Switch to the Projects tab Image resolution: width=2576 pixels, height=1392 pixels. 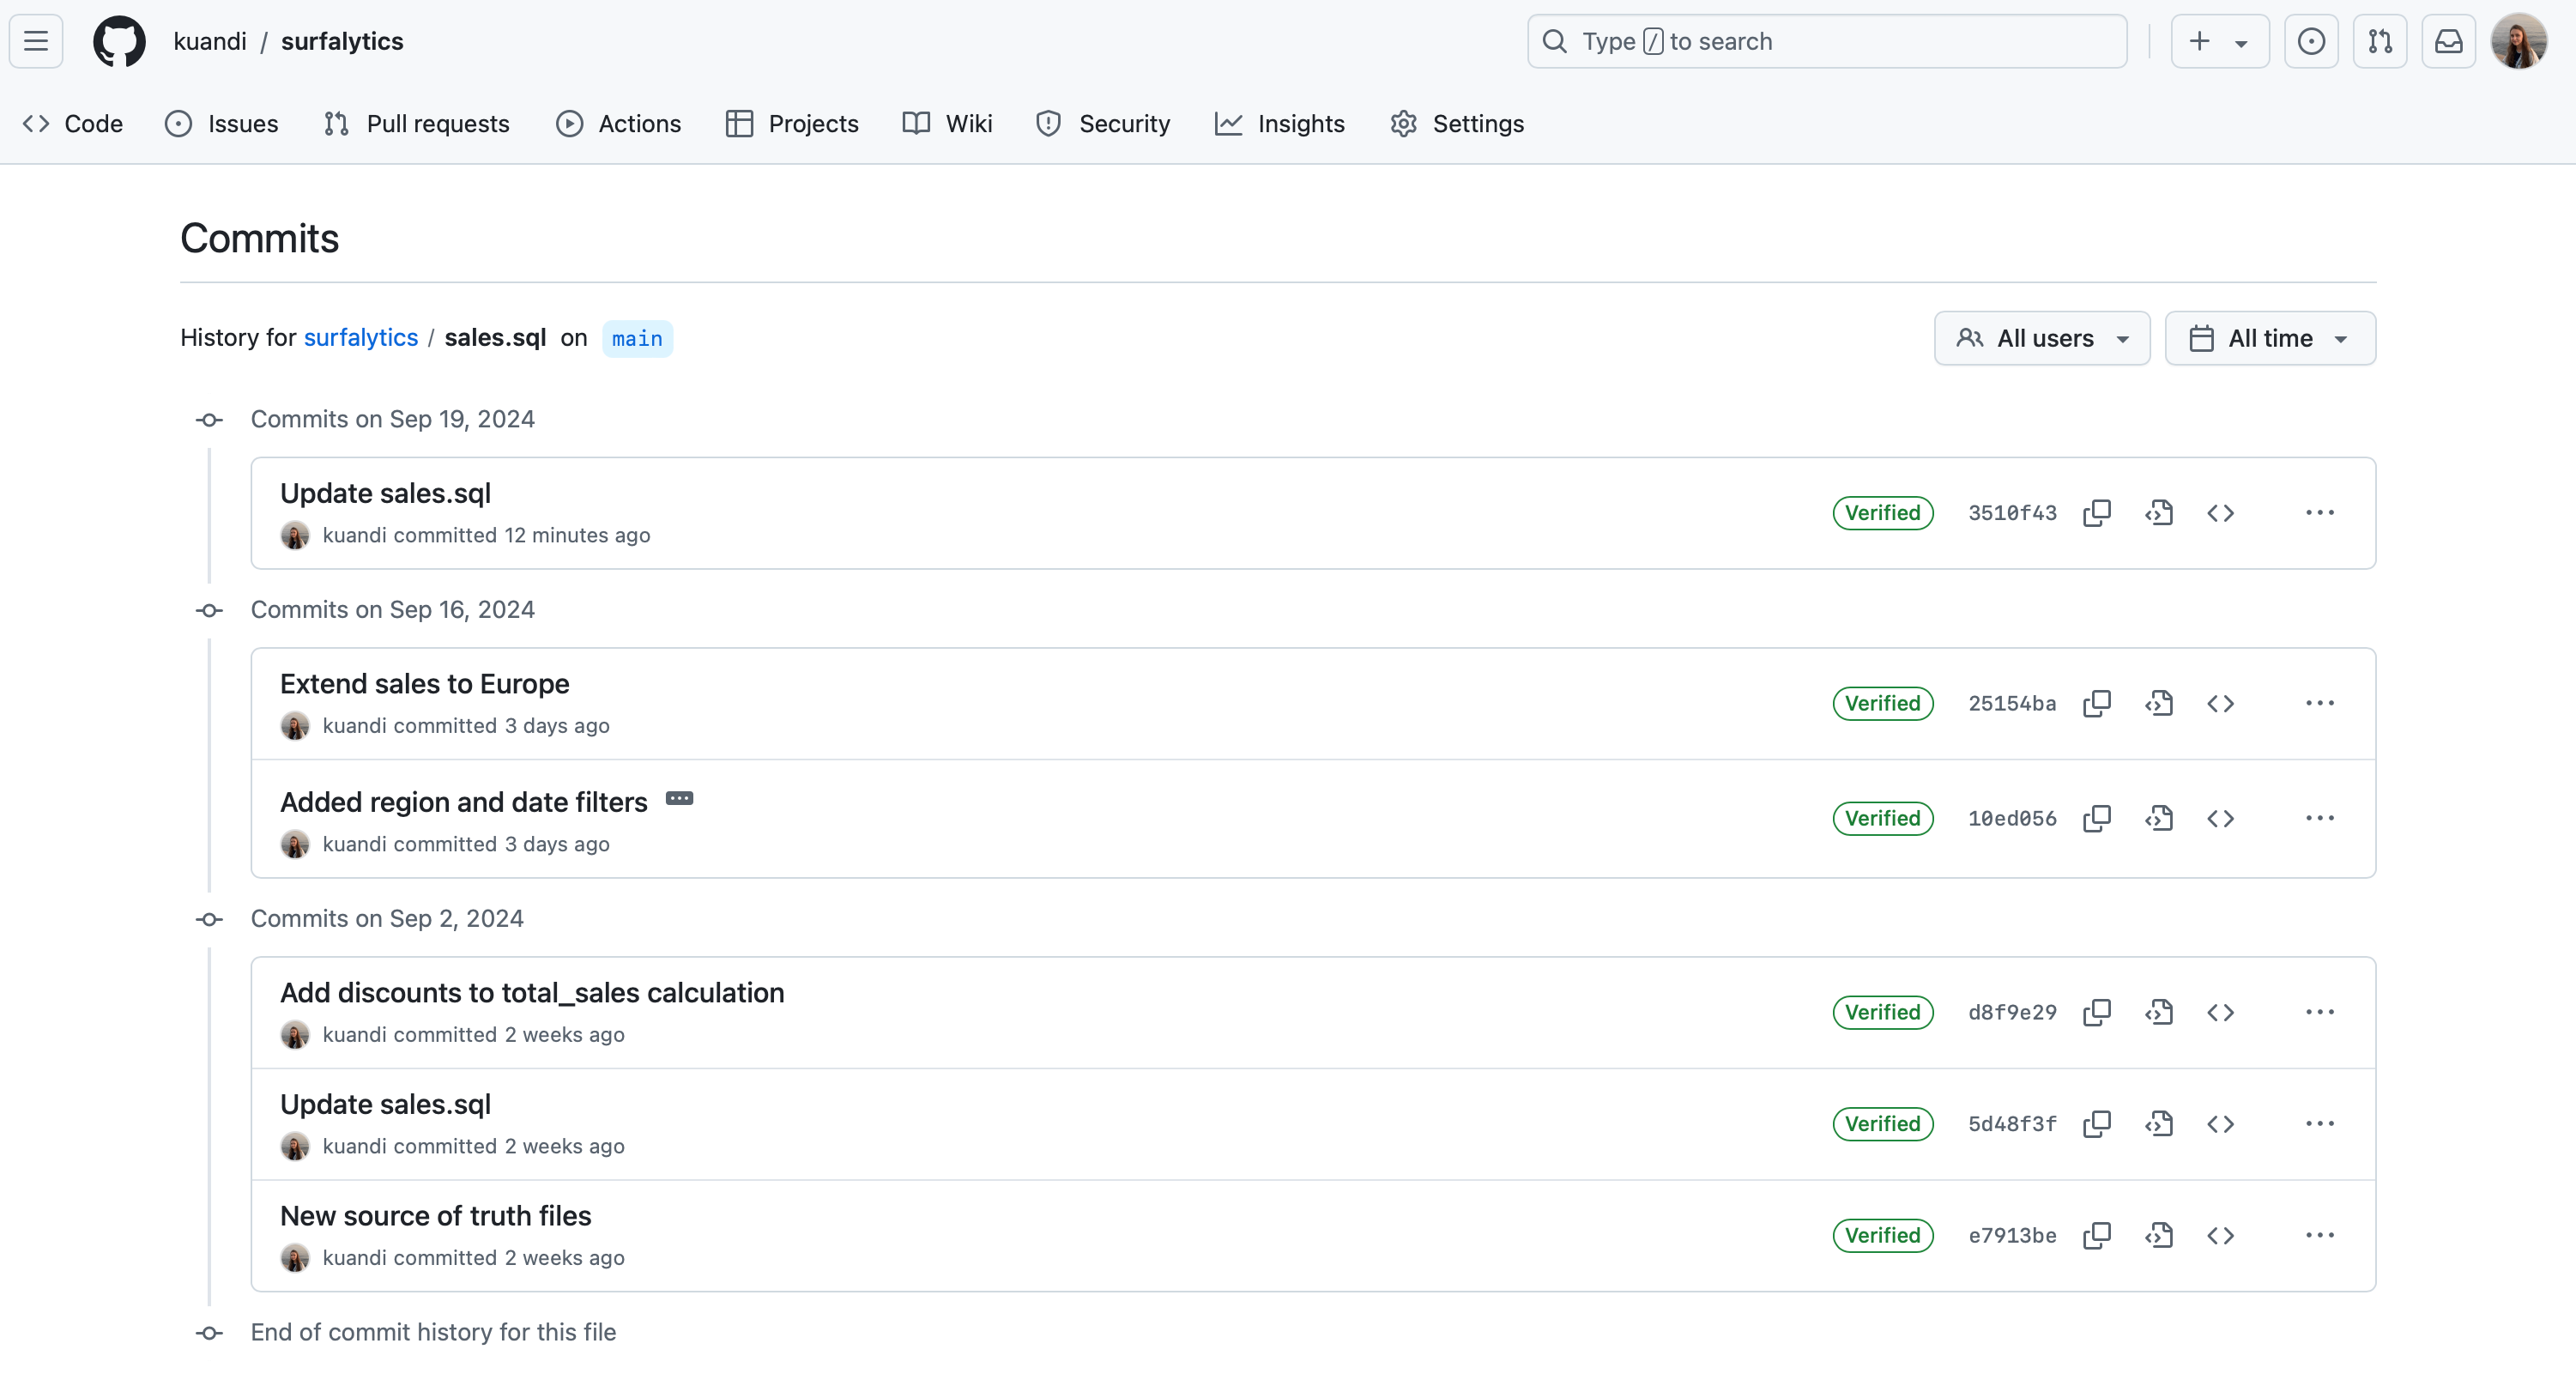(x=793, y=124)
